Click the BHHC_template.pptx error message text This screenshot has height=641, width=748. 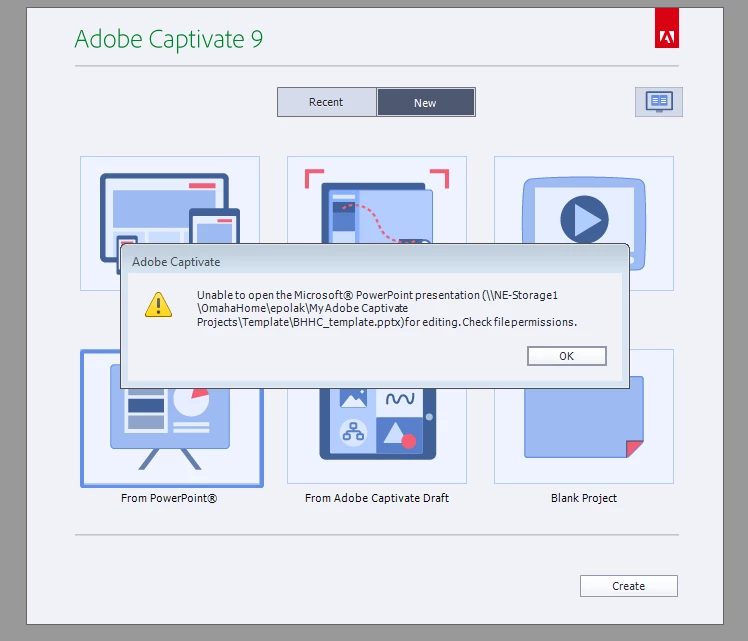pos(387,308)
